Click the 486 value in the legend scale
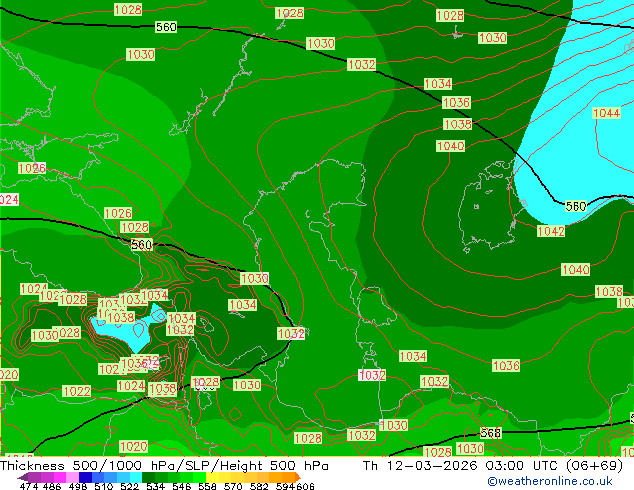634x490 pixels. [52, 486]
